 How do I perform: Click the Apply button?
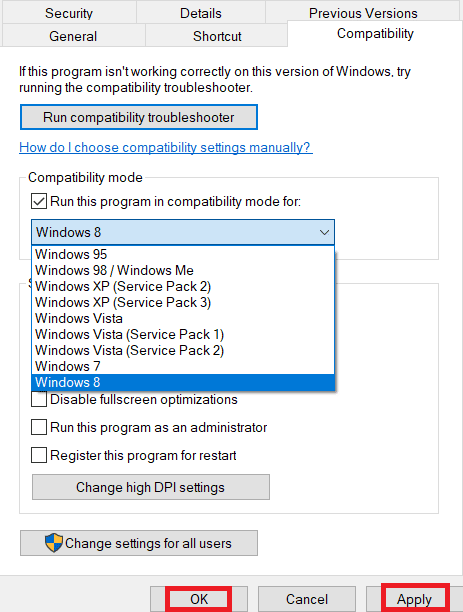tap(414, 599)
